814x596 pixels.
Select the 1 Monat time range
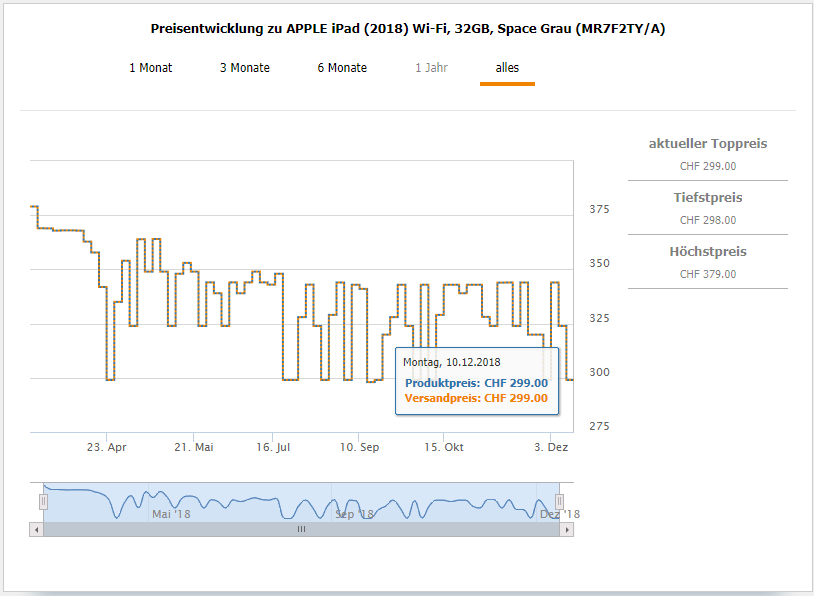150,68
